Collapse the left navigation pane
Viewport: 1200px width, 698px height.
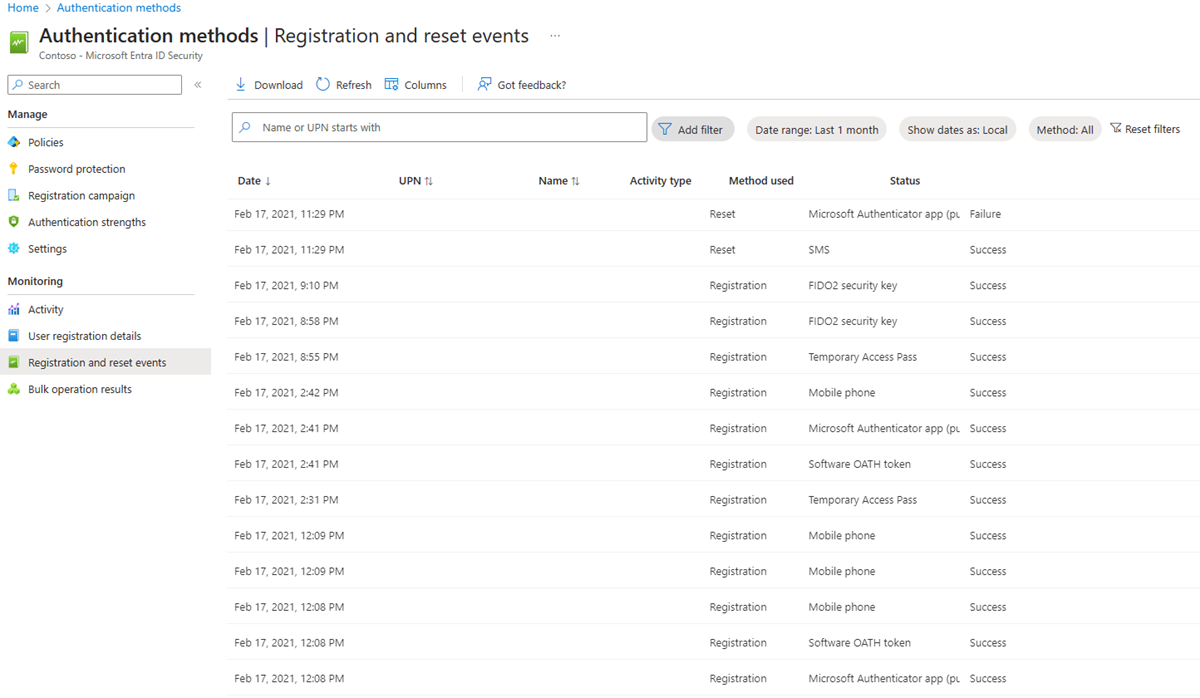[x=197, y=84]
